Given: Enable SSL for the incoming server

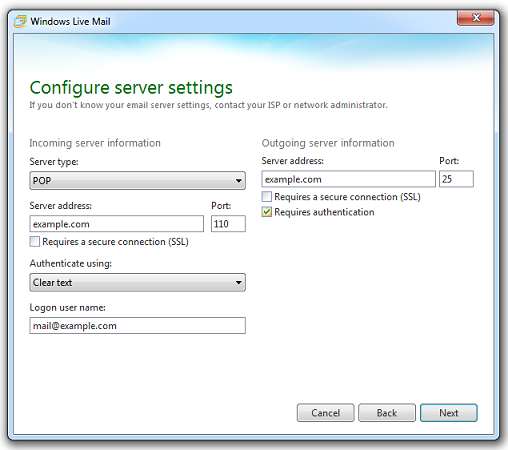Looking at the screenshot, I should [35, 242].
